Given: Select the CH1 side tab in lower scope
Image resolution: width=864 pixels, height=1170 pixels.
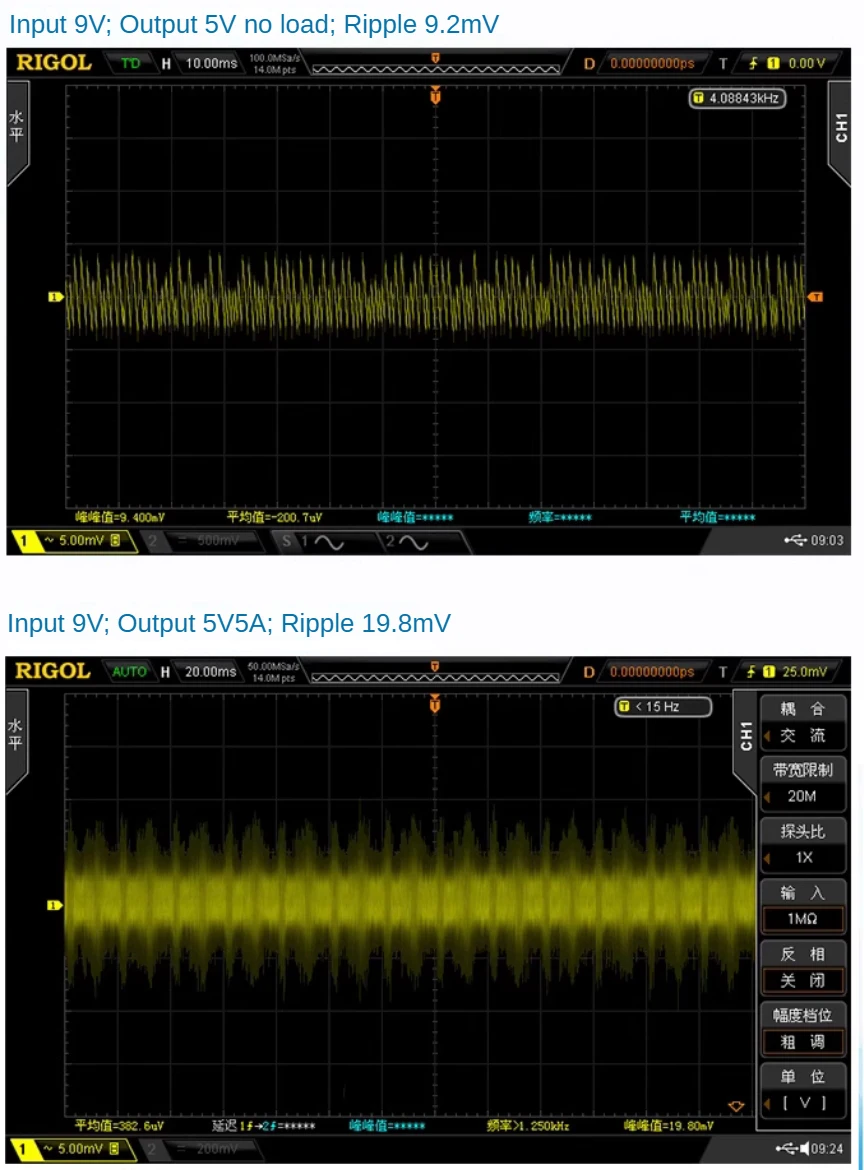Looking at the screenshot, I should tap(745, 736).
